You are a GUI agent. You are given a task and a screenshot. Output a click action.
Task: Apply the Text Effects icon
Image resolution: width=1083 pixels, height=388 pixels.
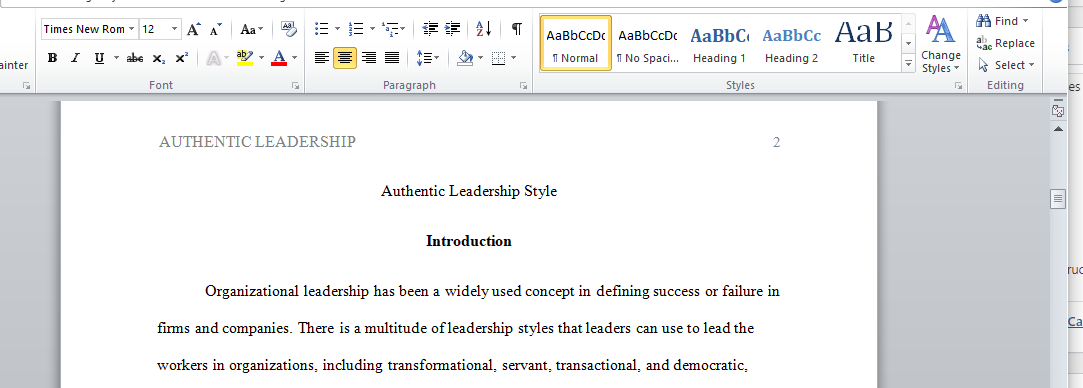(x=214, y=58)
